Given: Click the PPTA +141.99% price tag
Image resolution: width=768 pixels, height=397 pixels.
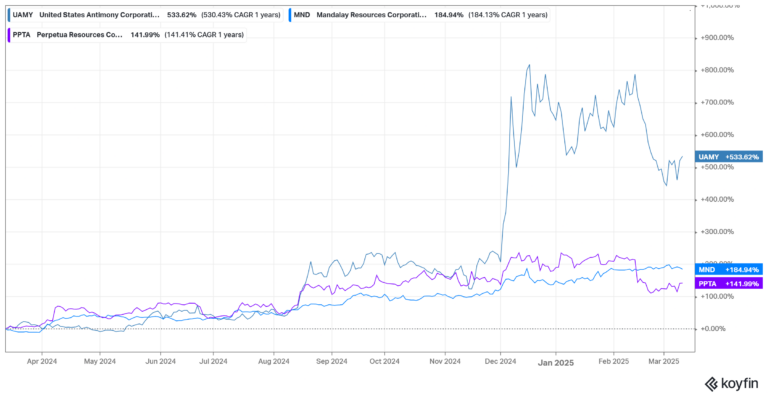Looking at the screenshot, I should click(729, 283).
